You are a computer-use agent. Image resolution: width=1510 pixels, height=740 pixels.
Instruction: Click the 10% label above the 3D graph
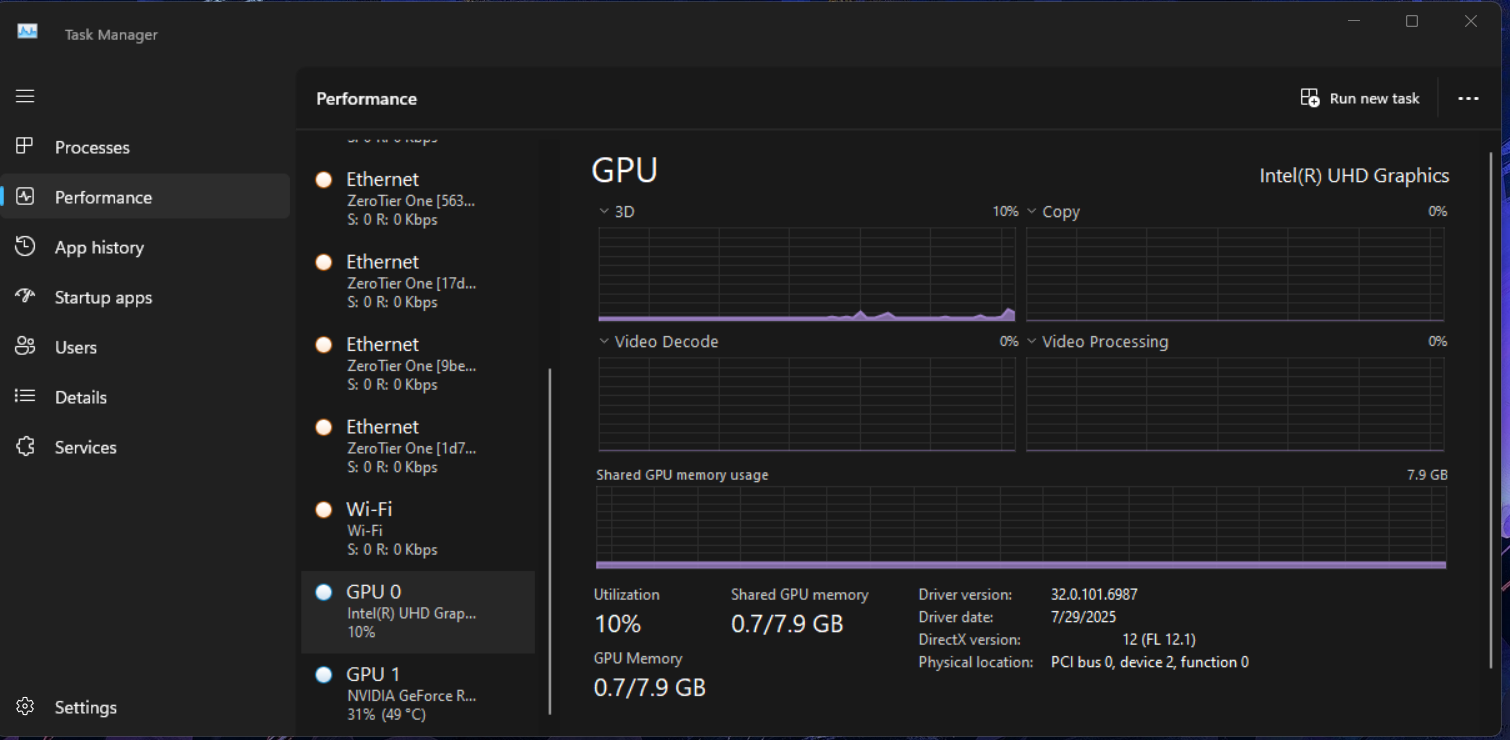tap(1005, 212)
